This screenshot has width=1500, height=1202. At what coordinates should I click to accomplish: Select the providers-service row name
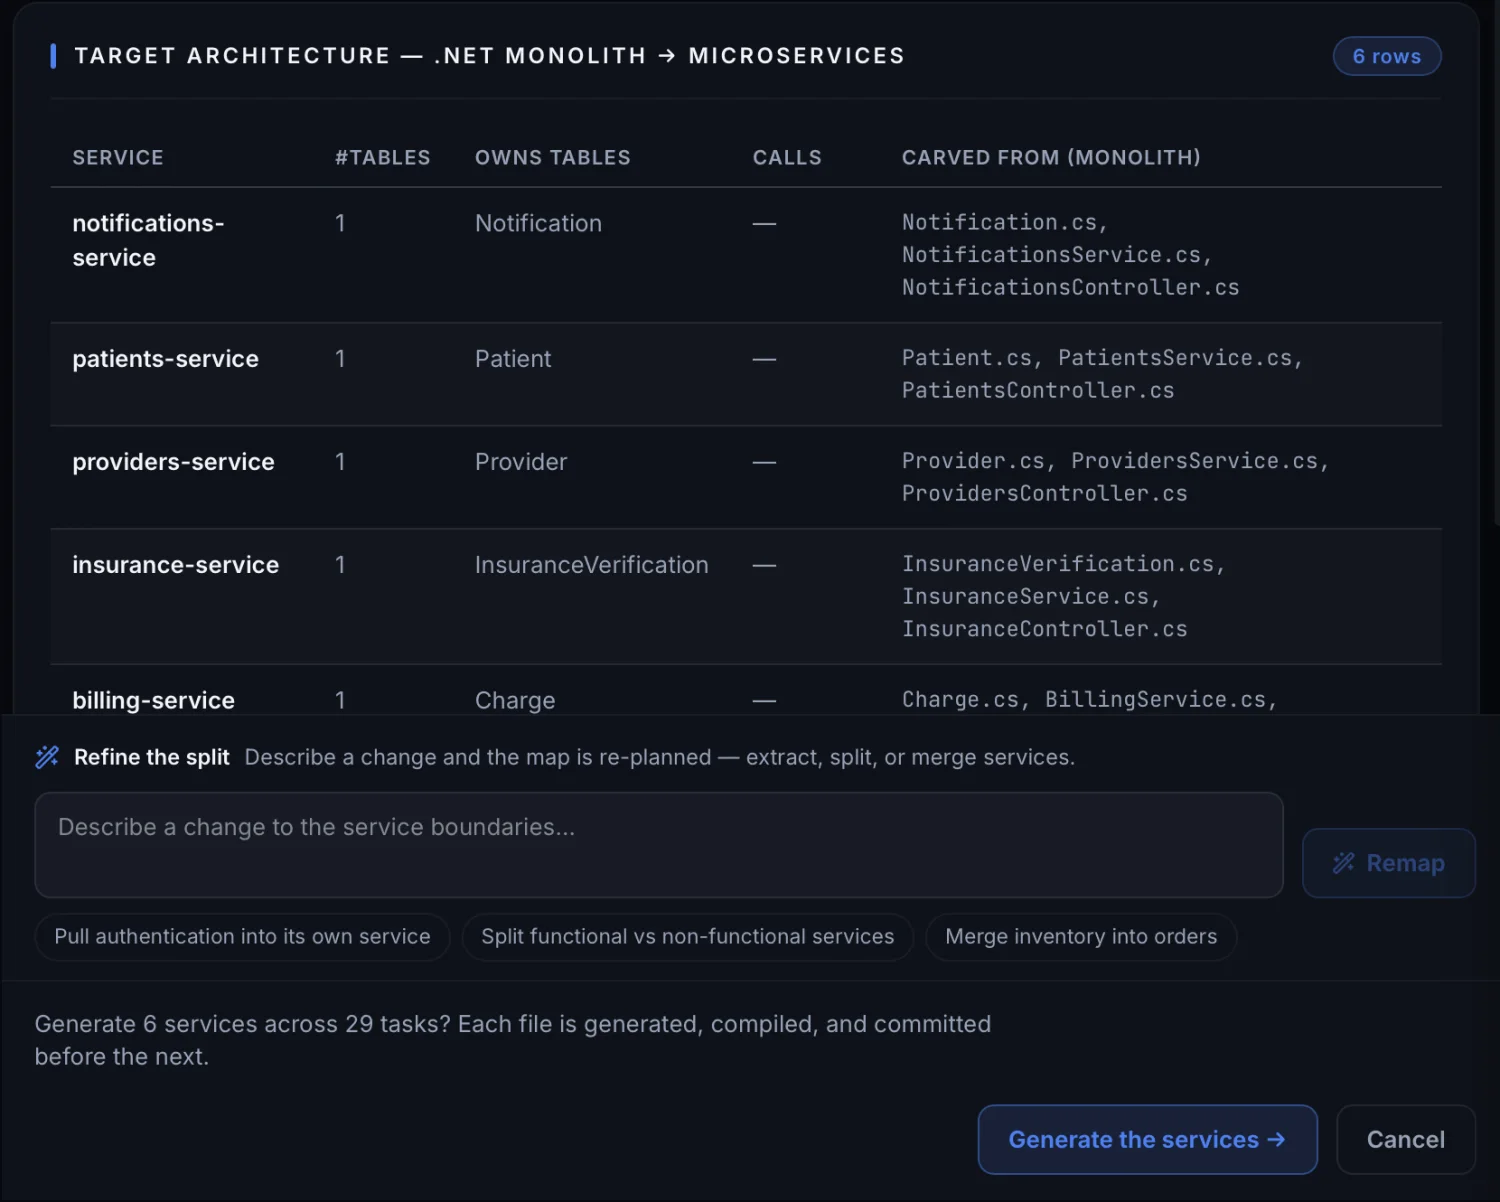click(x=173, y=462)
